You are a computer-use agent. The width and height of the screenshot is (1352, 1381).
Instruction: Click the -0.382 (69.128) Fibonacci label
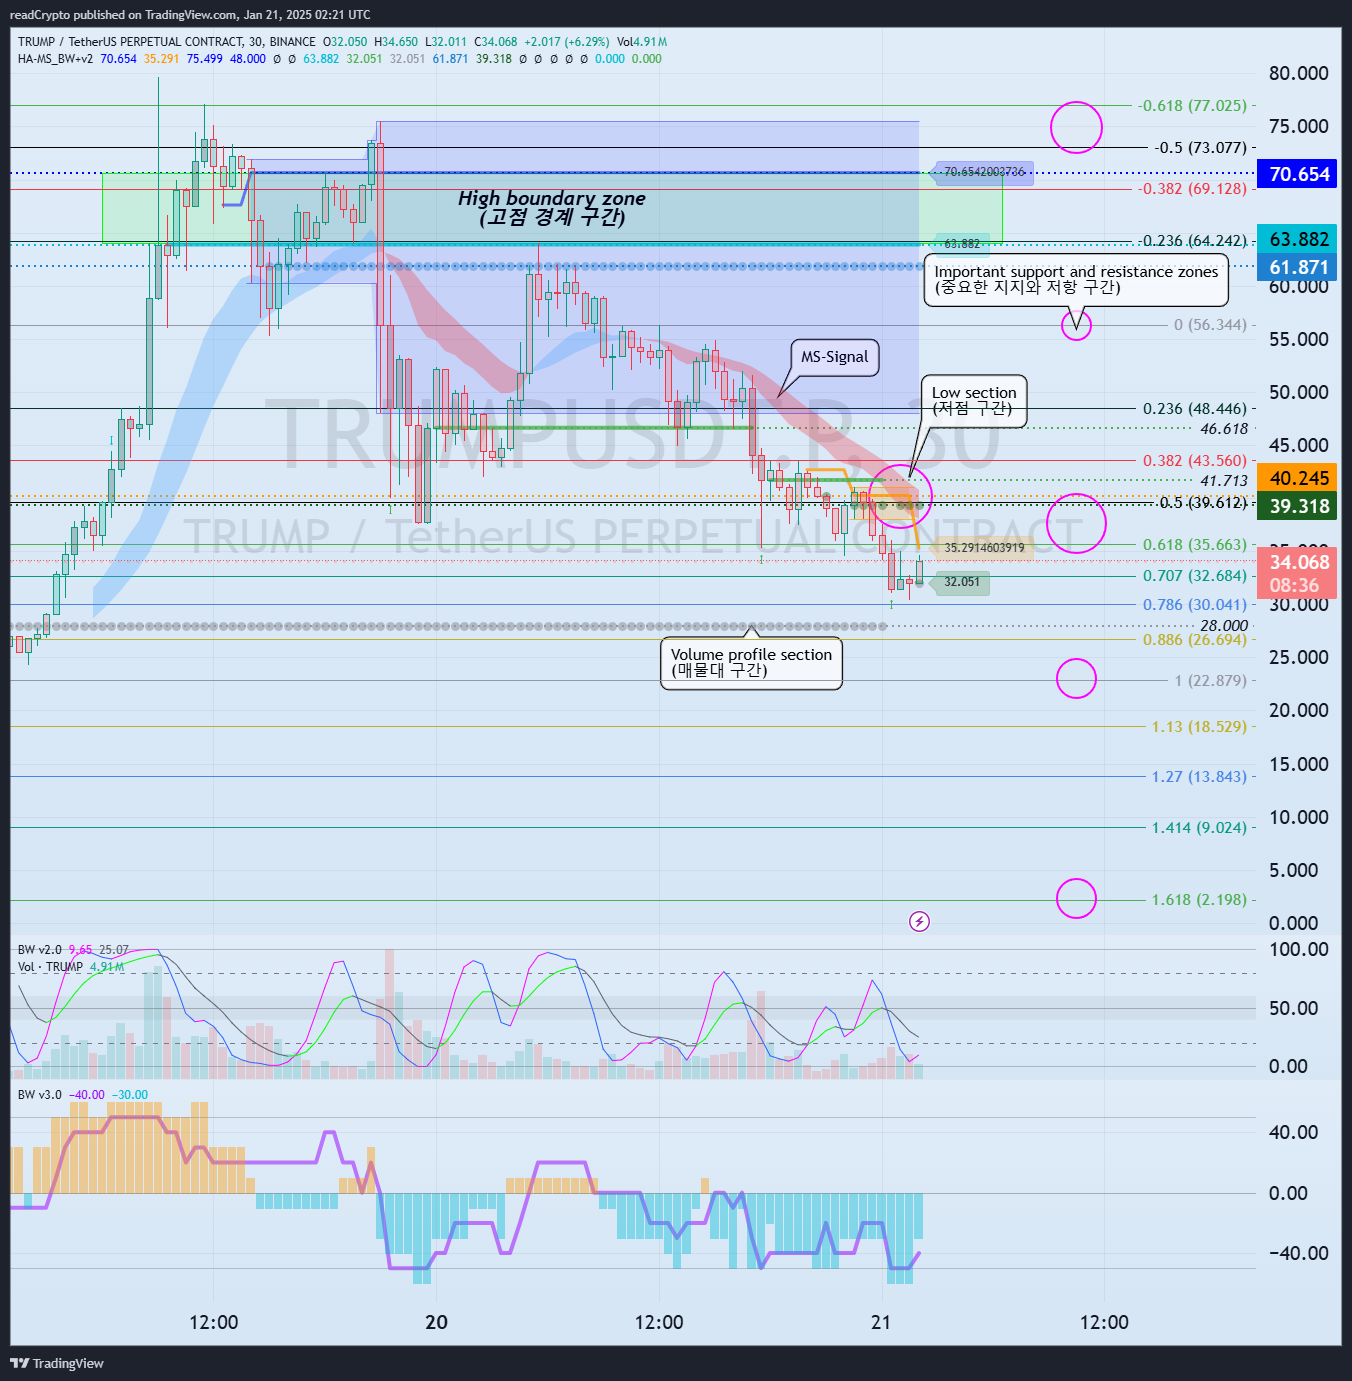point(1192,188)
